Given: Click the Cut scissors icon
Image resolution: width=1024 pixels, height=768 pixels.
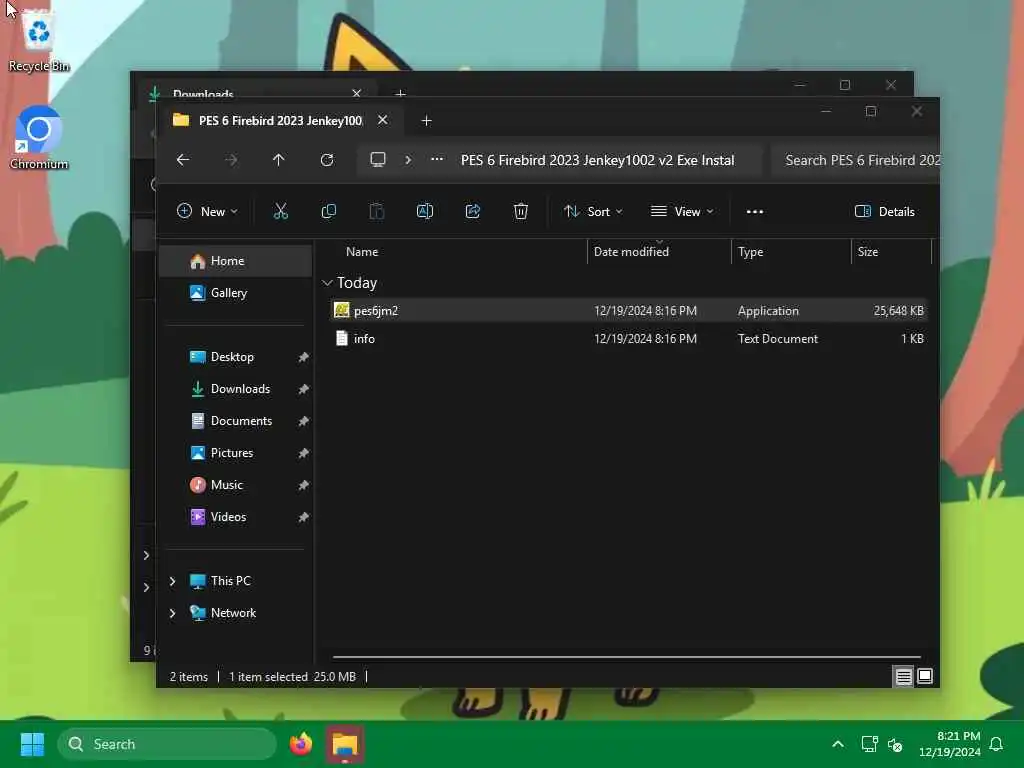Looking at the screenshot, I should click(280, 212).
